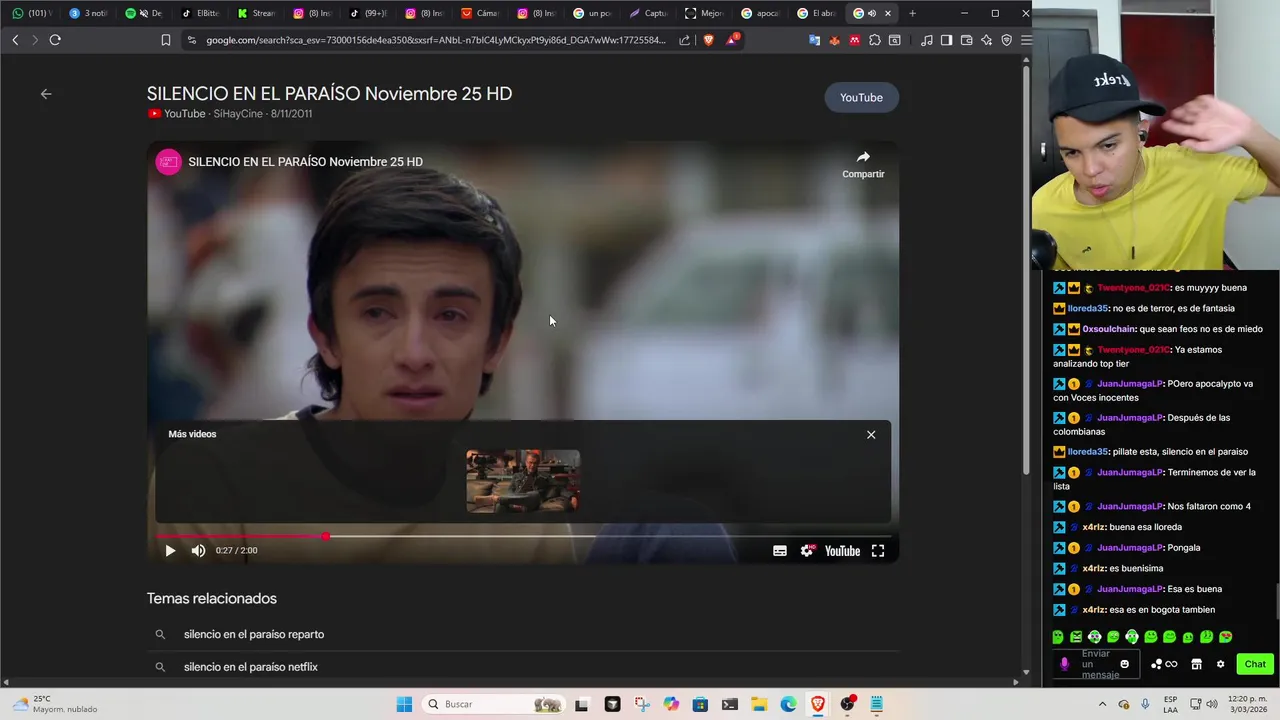
Task: Open the weather widget 25°C
Action: [55, 704]
